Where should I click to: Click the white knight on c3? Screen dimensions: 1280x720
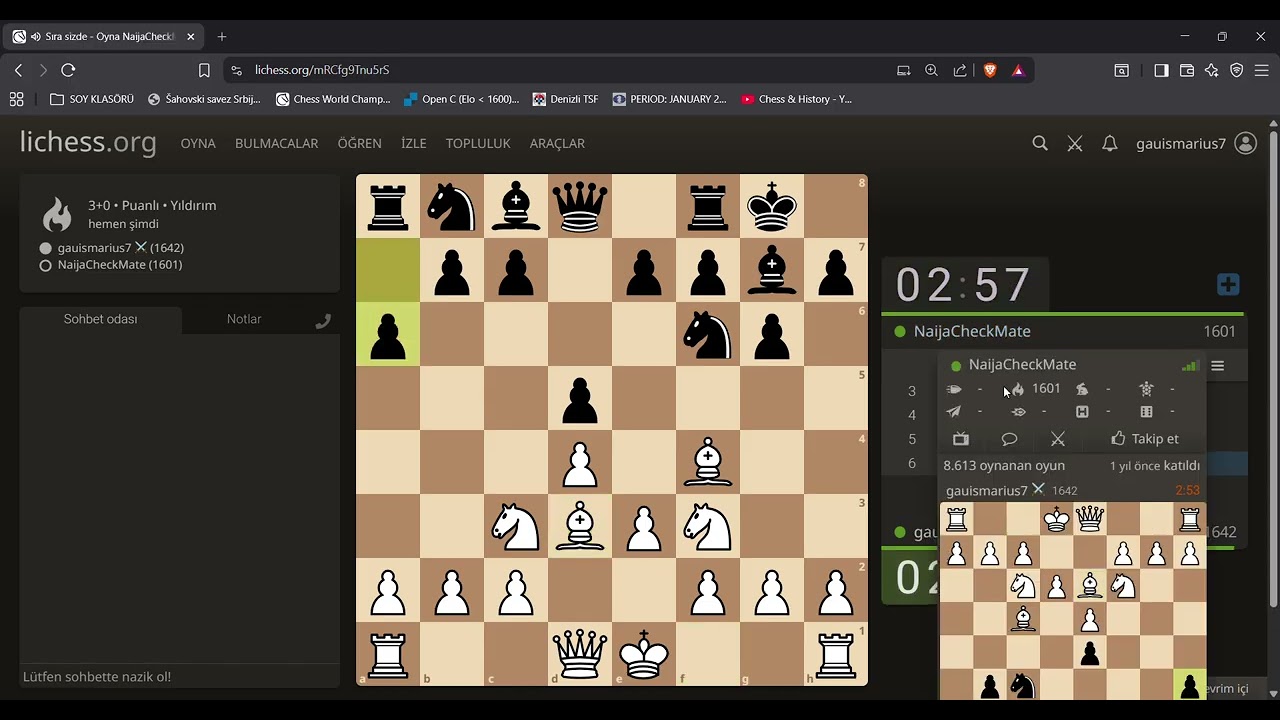516,526
